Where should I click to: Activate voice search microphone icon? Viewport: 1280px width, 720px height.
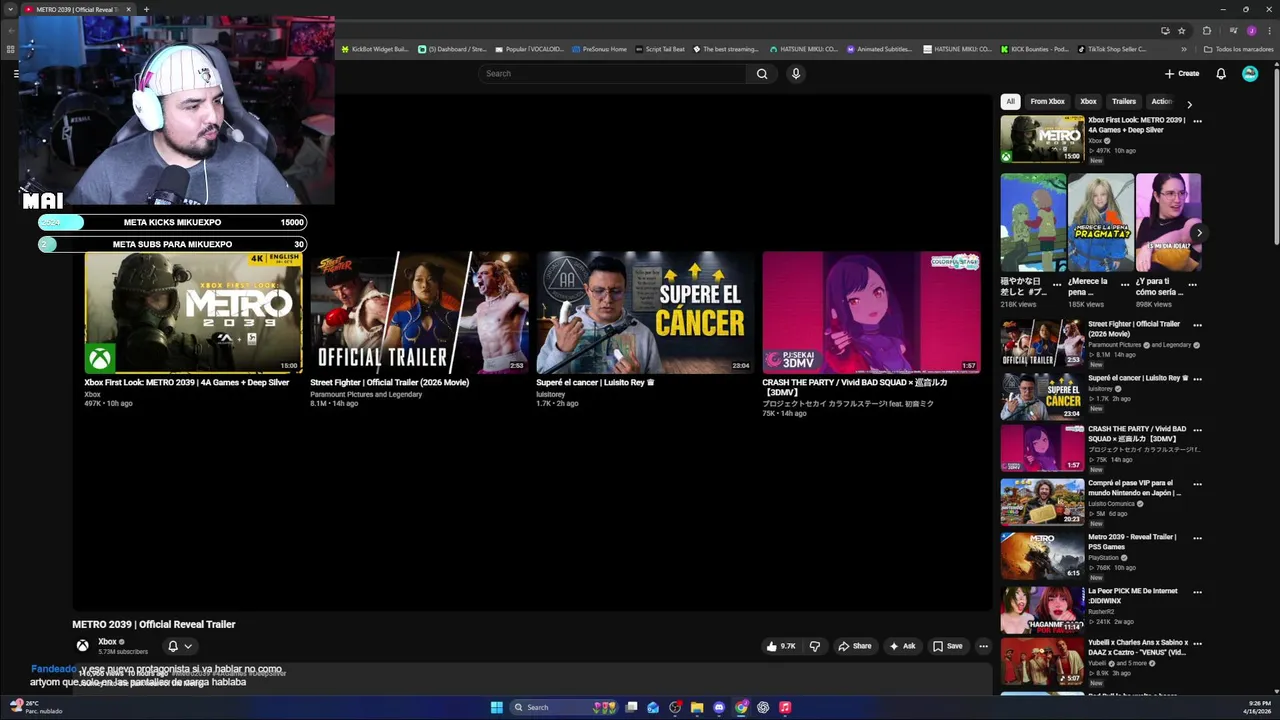tap(796, 73)
